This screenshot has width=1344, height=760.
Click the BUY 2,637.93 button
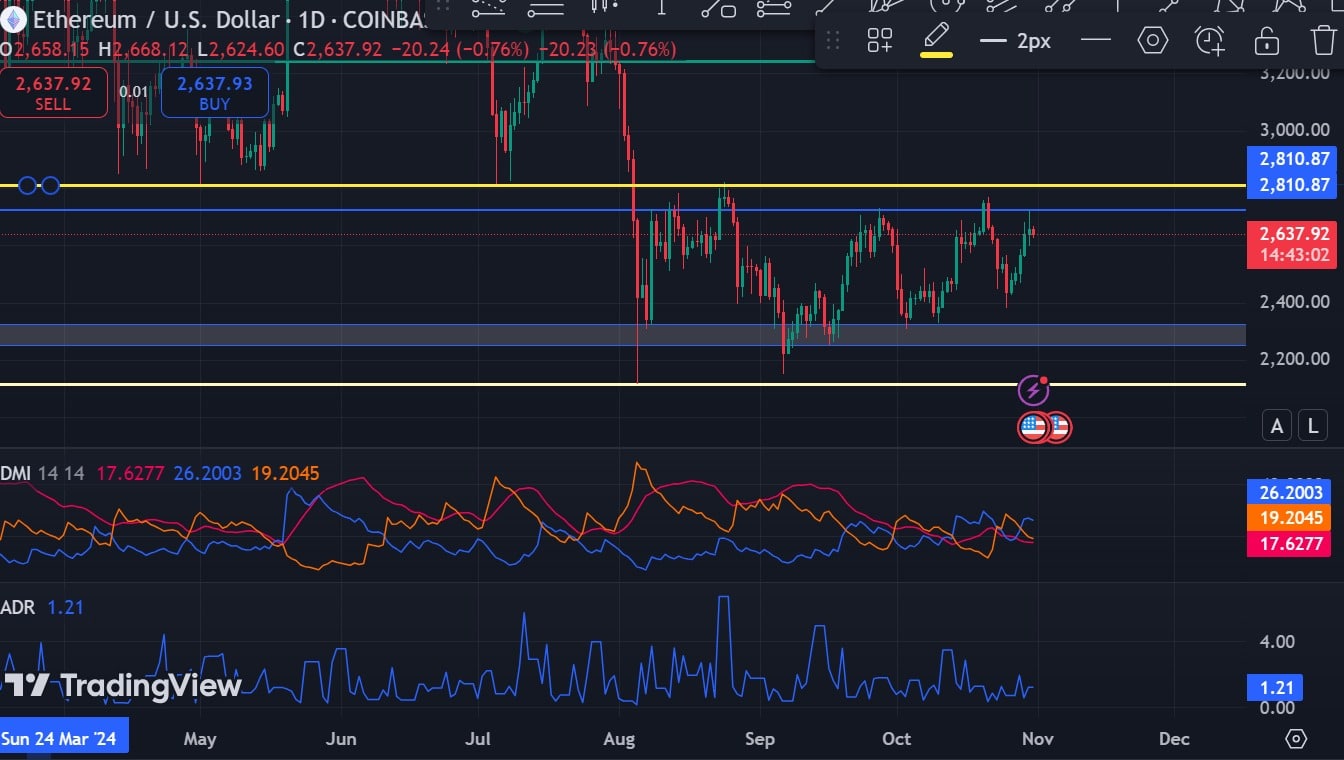pos(214,93)
